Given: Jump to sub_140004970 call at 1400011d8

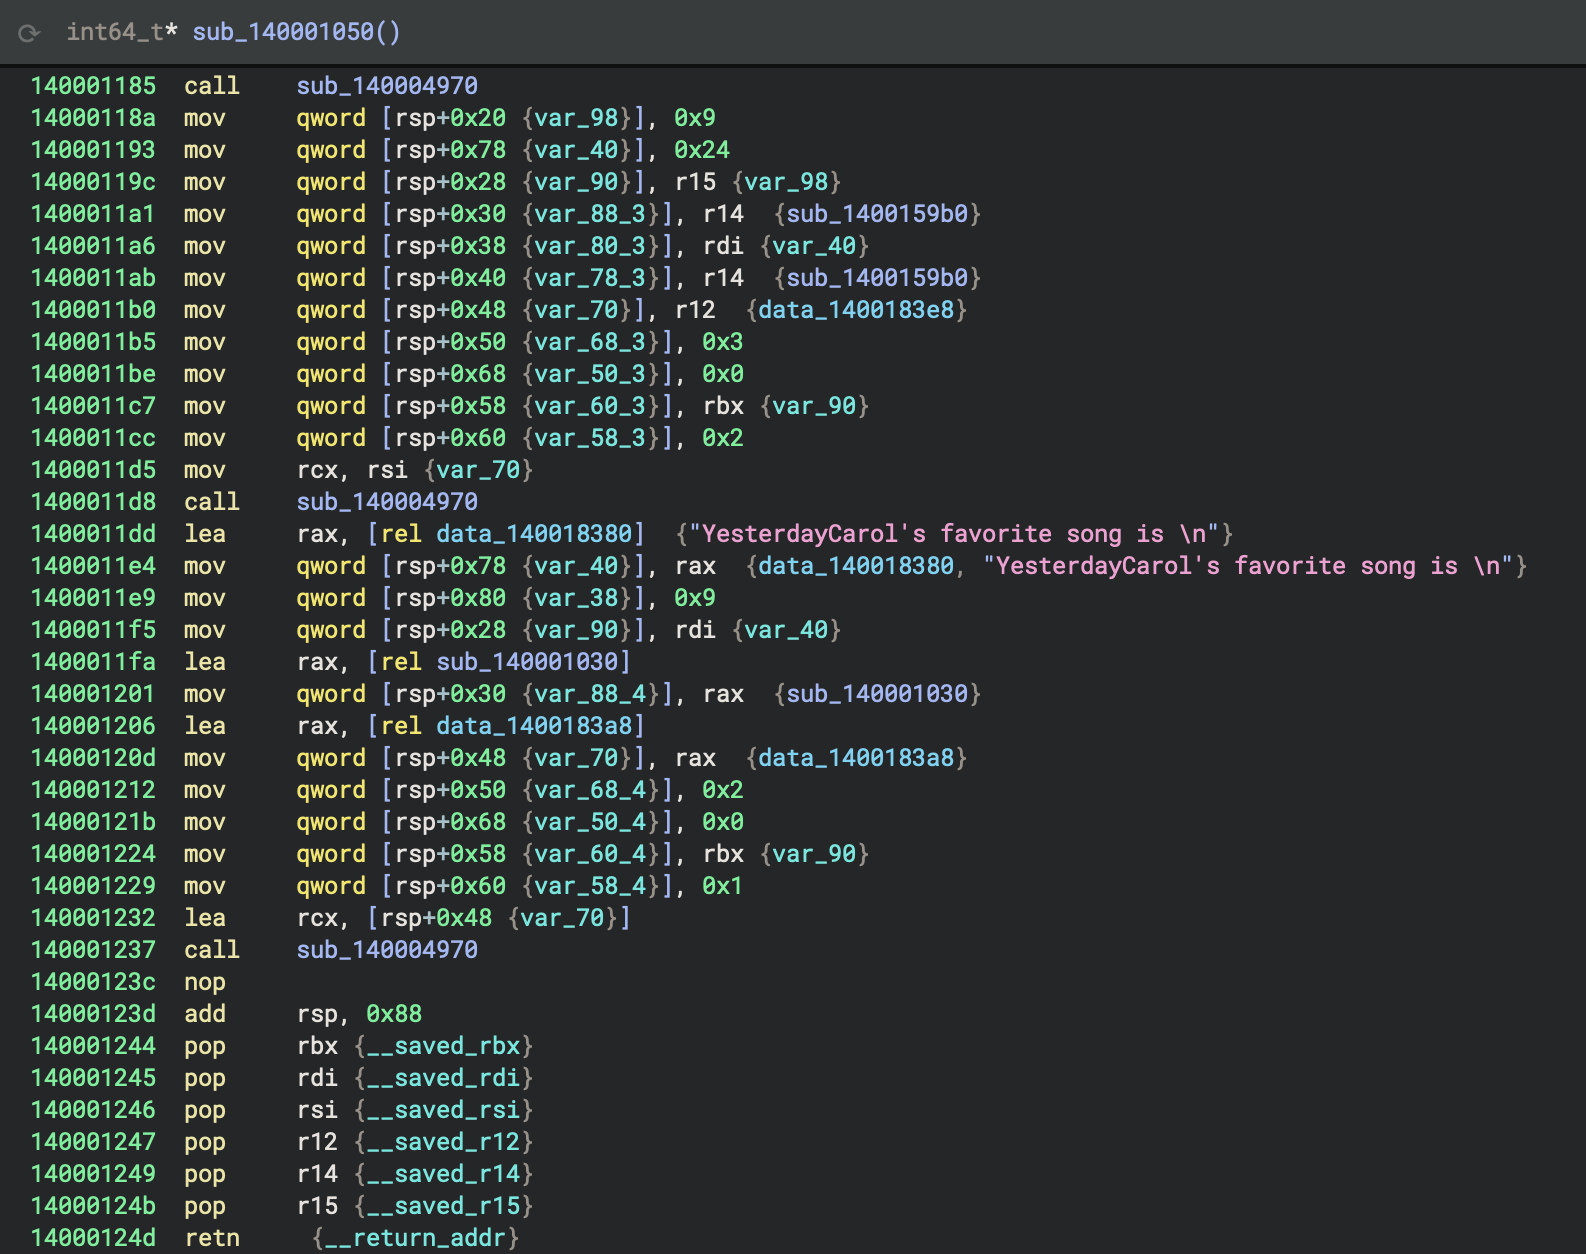Looking at the screenshot, I should click(386, 502).
